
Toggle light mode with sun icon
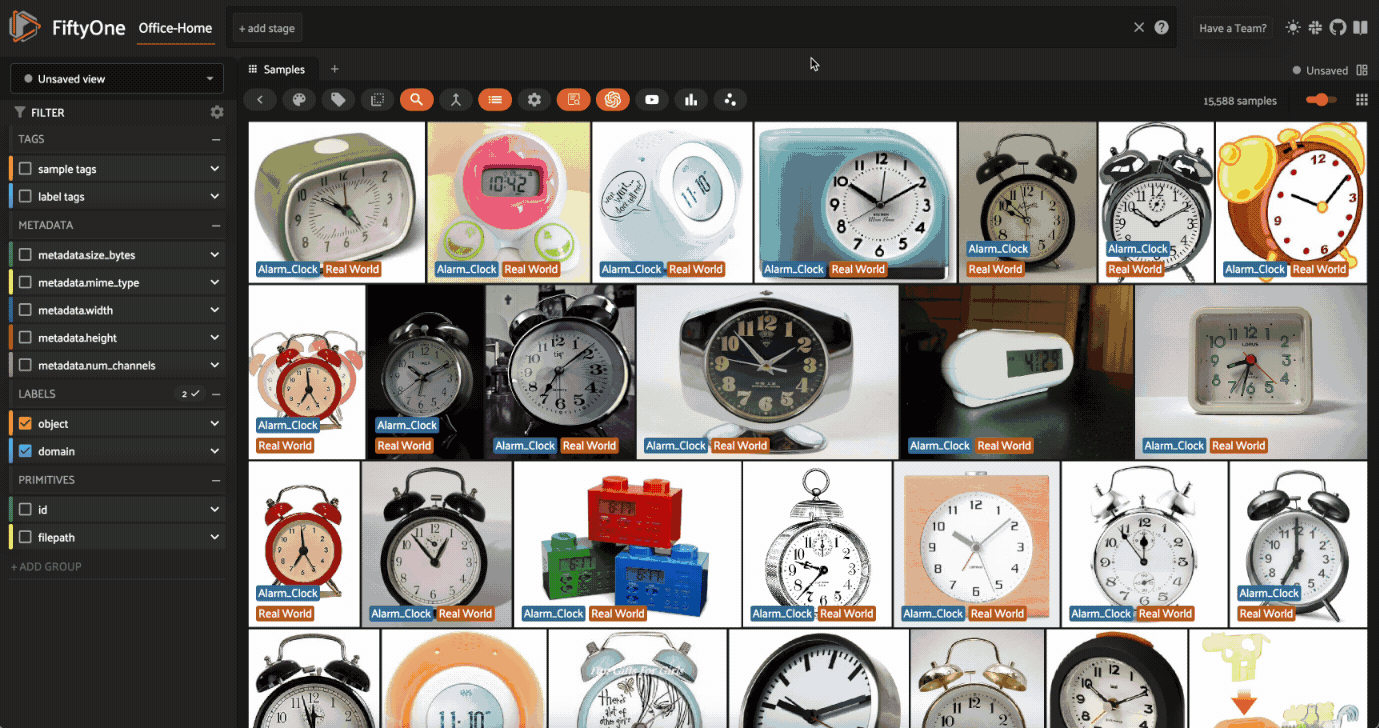[x=1293, y=28]
